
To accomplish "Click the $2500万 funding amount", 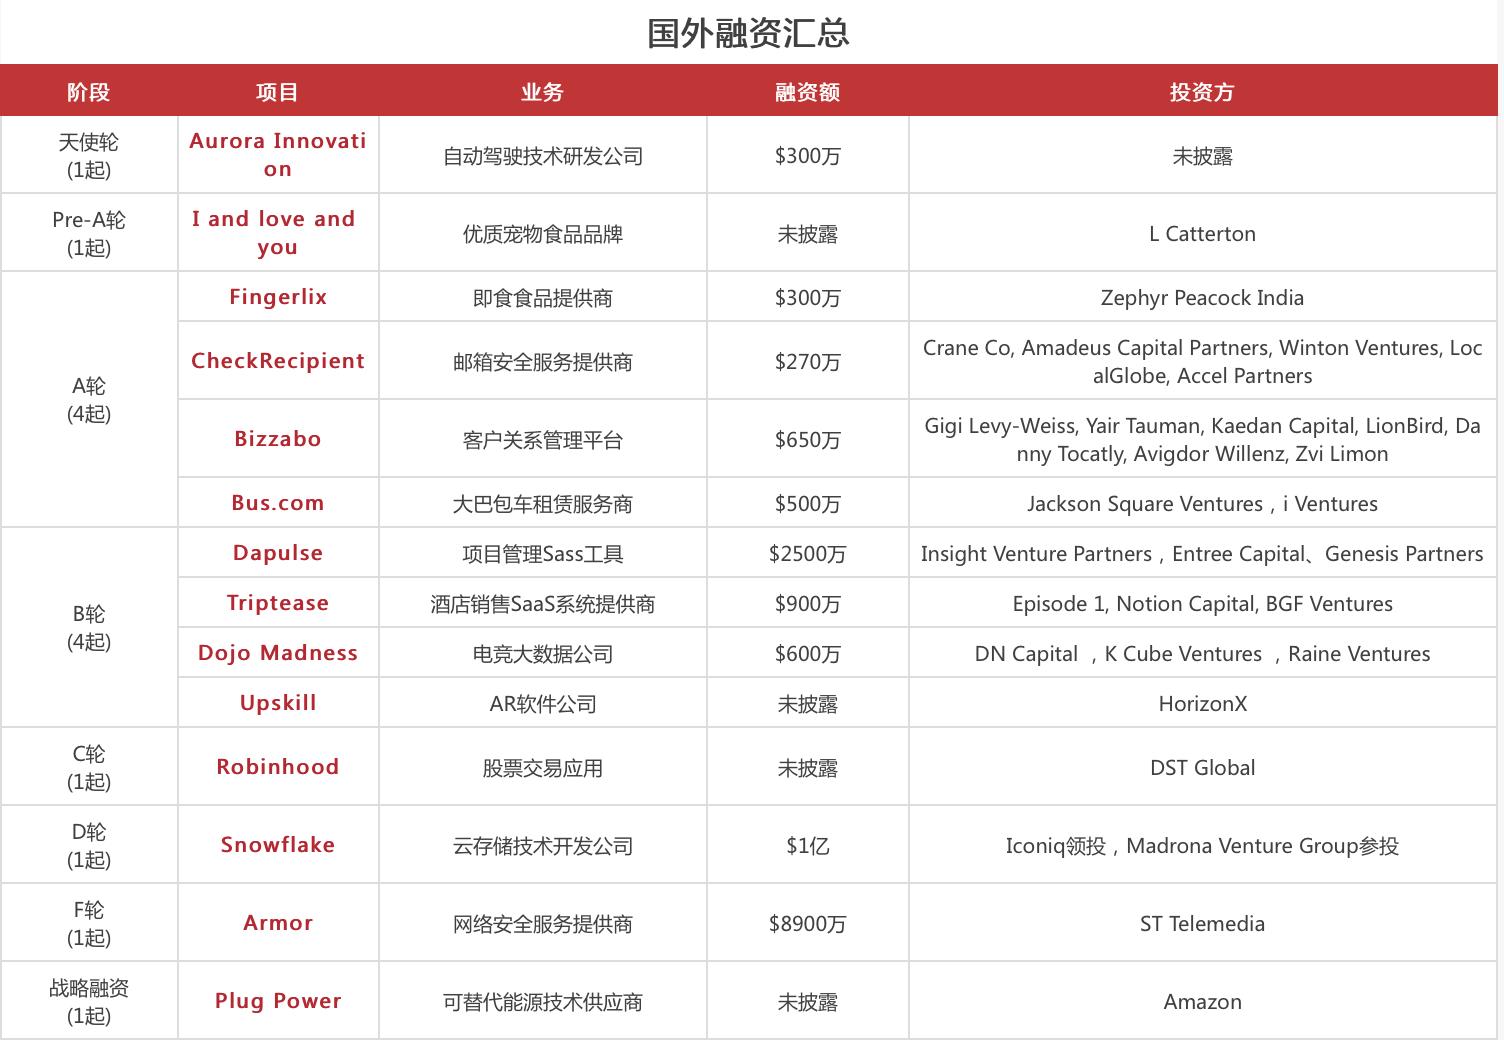I will [x=808, y=555].
